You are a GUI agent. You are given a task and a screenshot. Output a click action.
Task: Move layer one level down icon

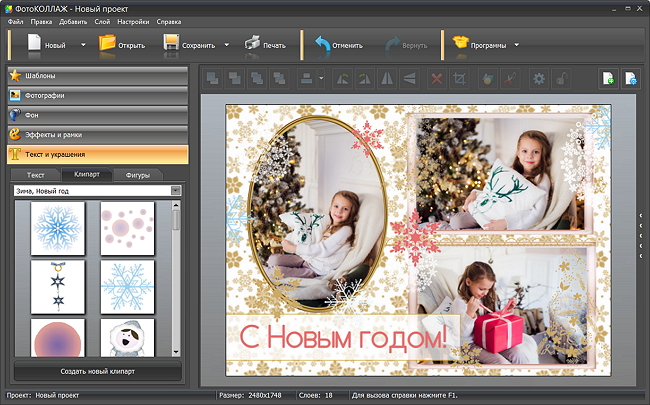tap(280, 78)
